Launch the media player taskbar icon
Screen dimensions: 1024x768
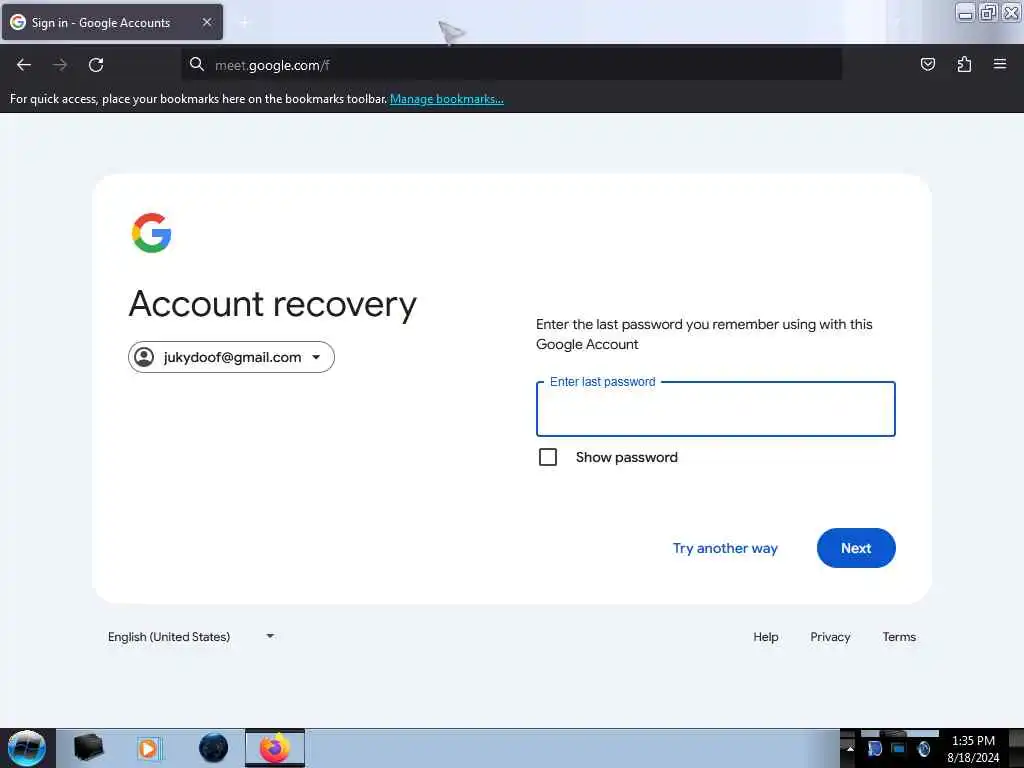148,748
